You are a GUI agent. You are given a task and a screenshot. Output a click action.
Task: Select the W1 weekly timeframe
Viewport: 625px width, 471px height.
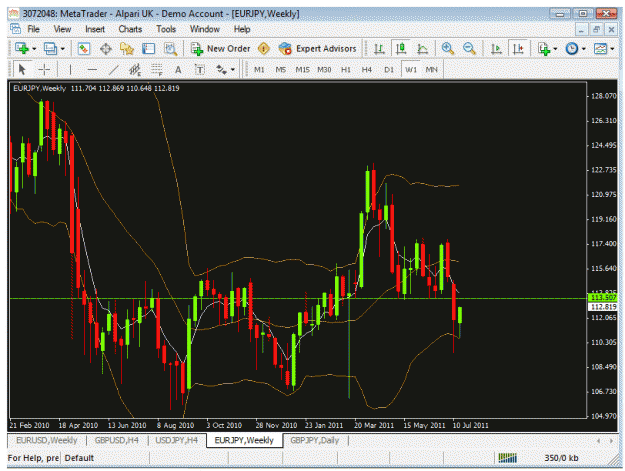click(x=411, y=70)
